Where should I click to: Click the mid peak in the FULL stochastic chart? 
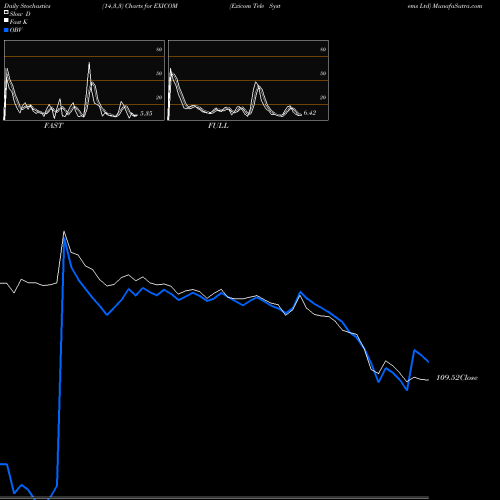click(256, 83)
